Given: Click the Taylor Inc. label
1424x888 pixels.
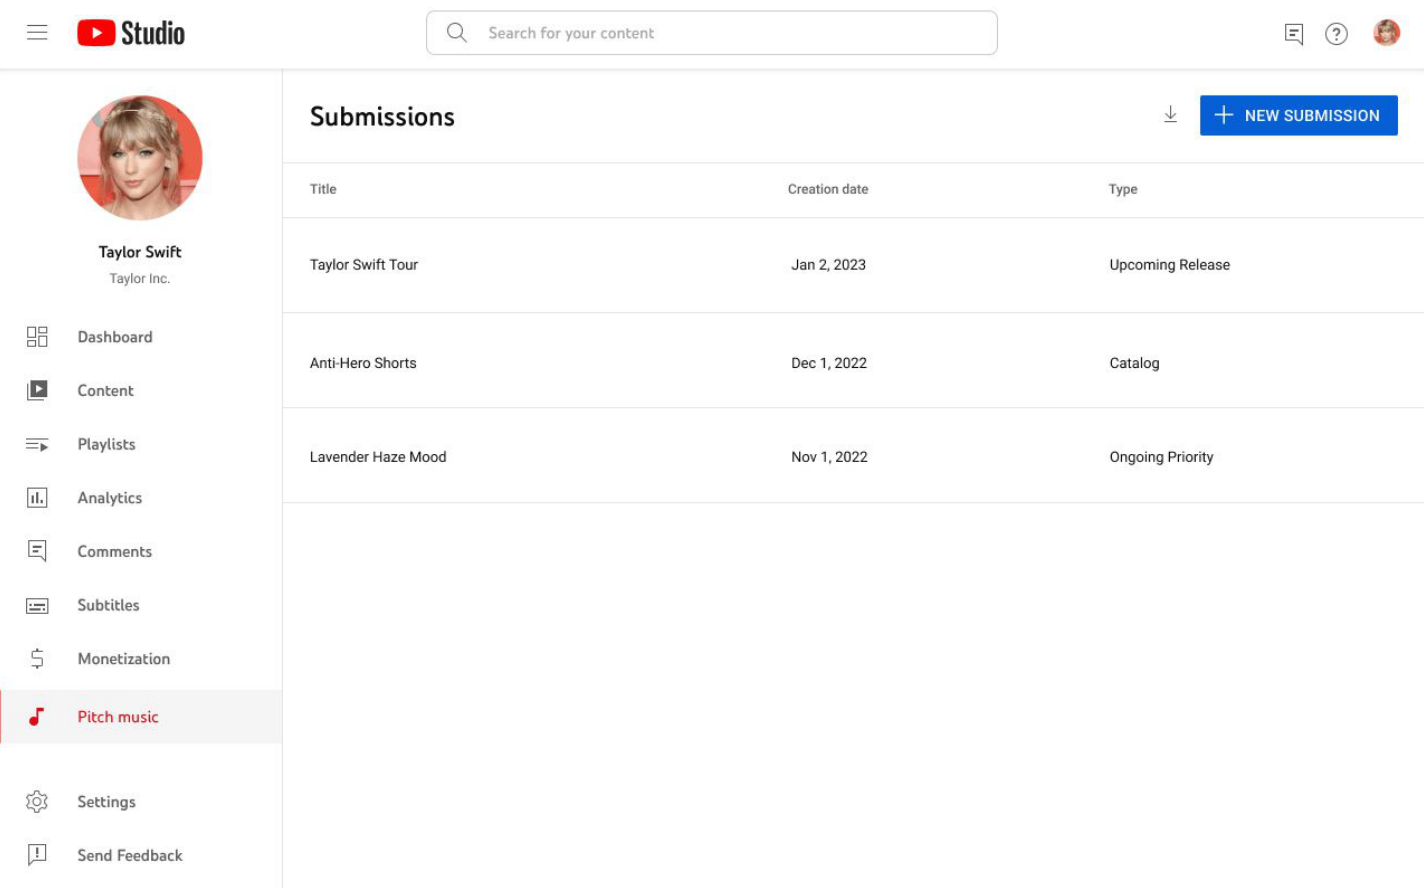Looking at the screenshot, I should point(140,278).
